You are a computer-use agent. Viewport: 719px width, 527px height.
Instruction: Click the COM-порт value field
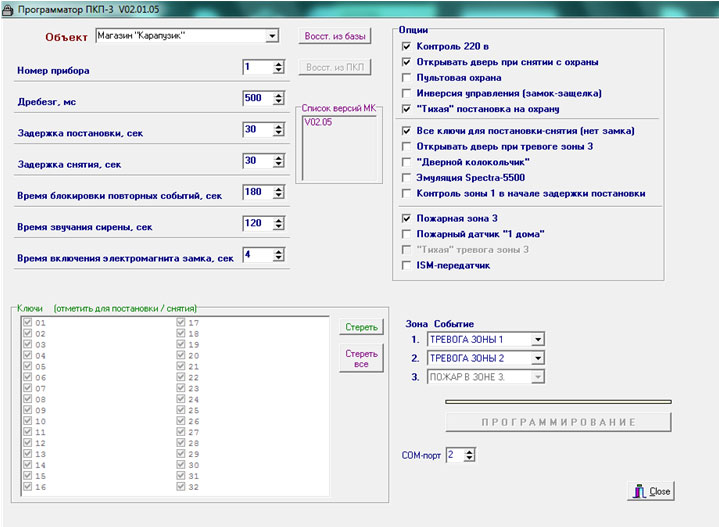455,455
